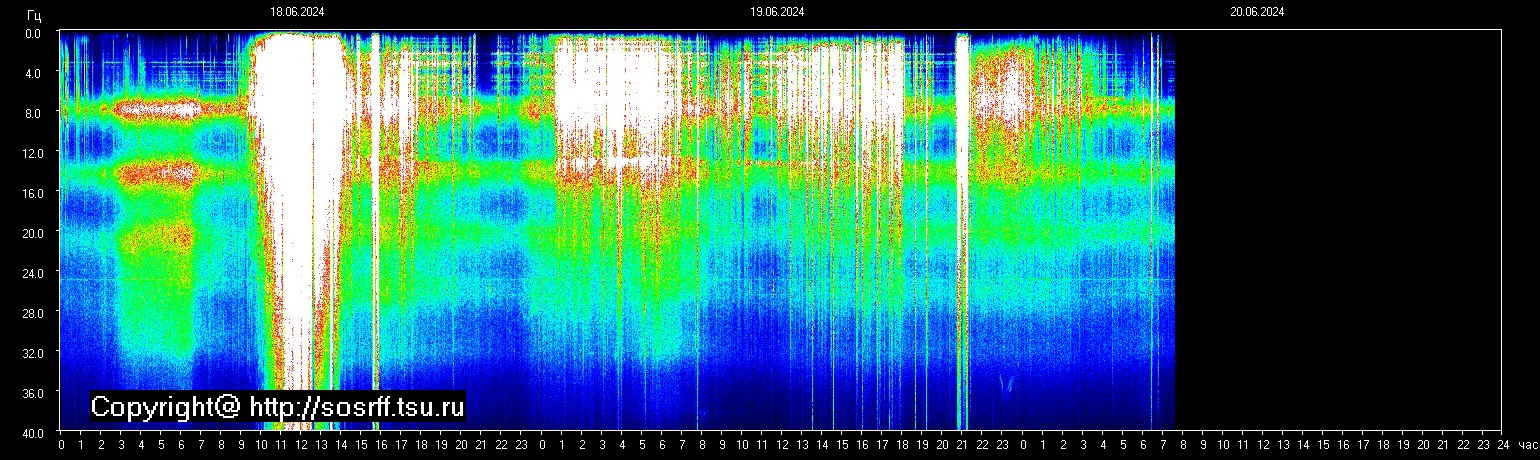The height and width of the screenshot is (460, 1540).
Task: Select the 4.0 frequency axis label
Action: tap(32, 73)
